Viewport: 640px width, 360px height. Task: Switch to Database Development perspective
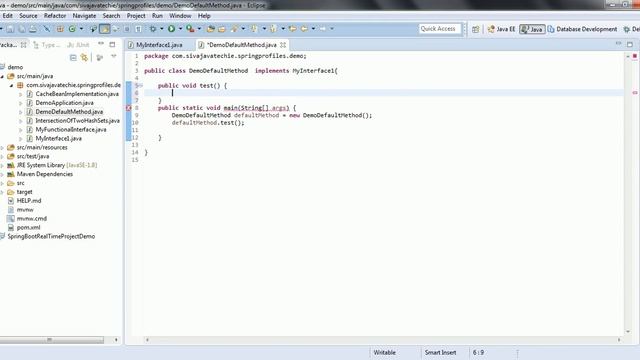click(x=582, y=29)
